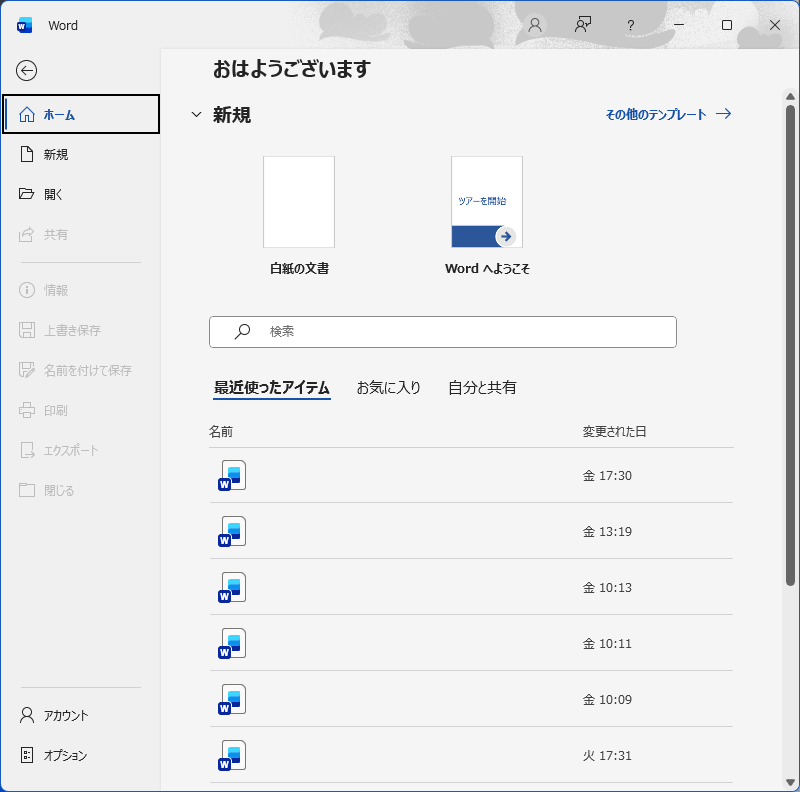Click the 検索 search field
The width and height of the screenshot is (800, 792).
tap(443, 332)
